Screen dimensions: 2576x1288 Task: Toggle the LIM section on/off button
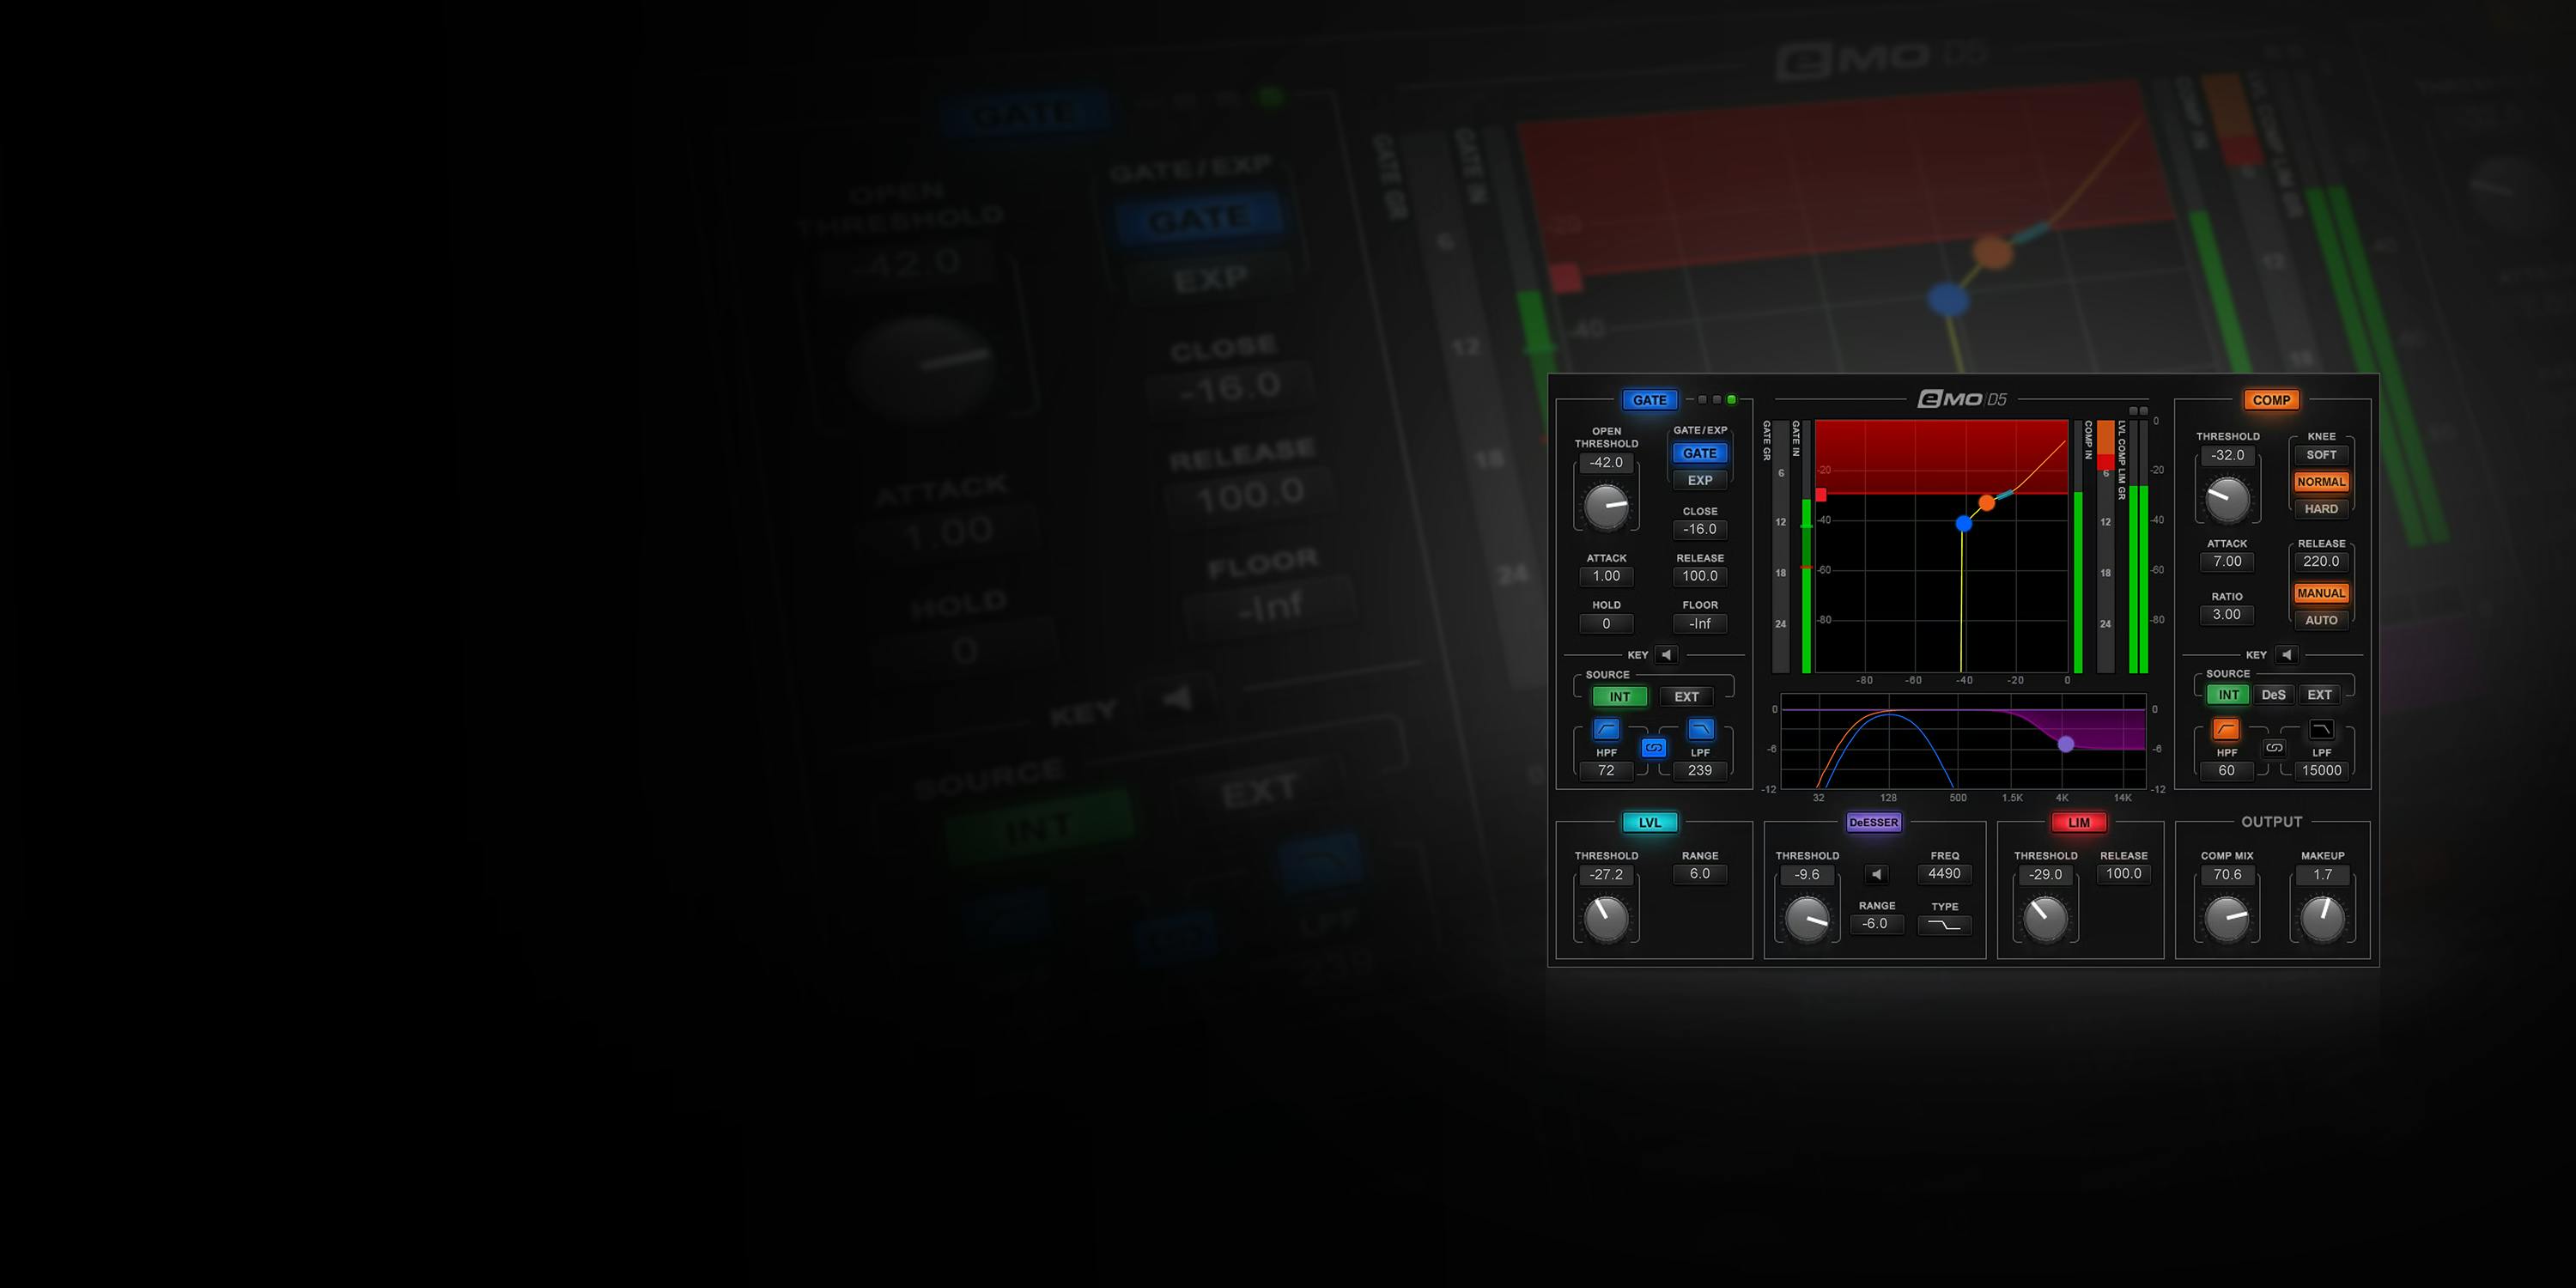[2079, 823]
